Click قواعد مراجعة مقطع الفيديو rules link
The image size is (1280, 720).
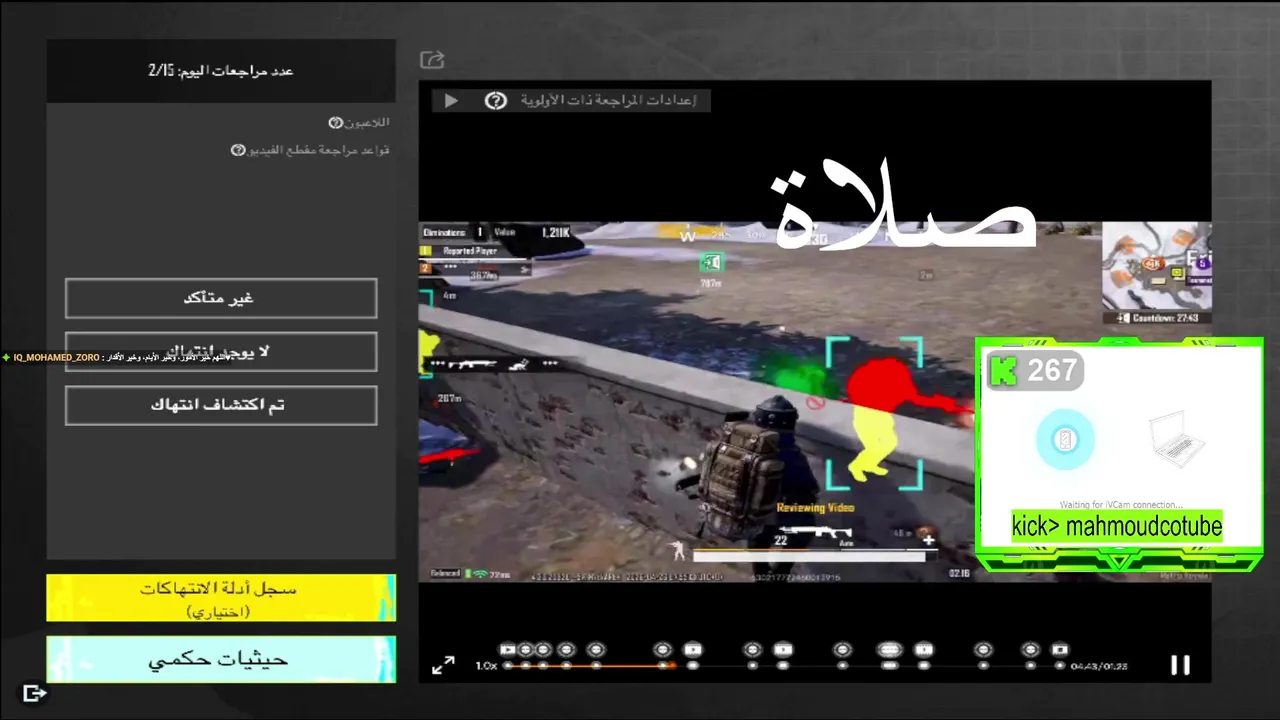click(x=319, y=150)
